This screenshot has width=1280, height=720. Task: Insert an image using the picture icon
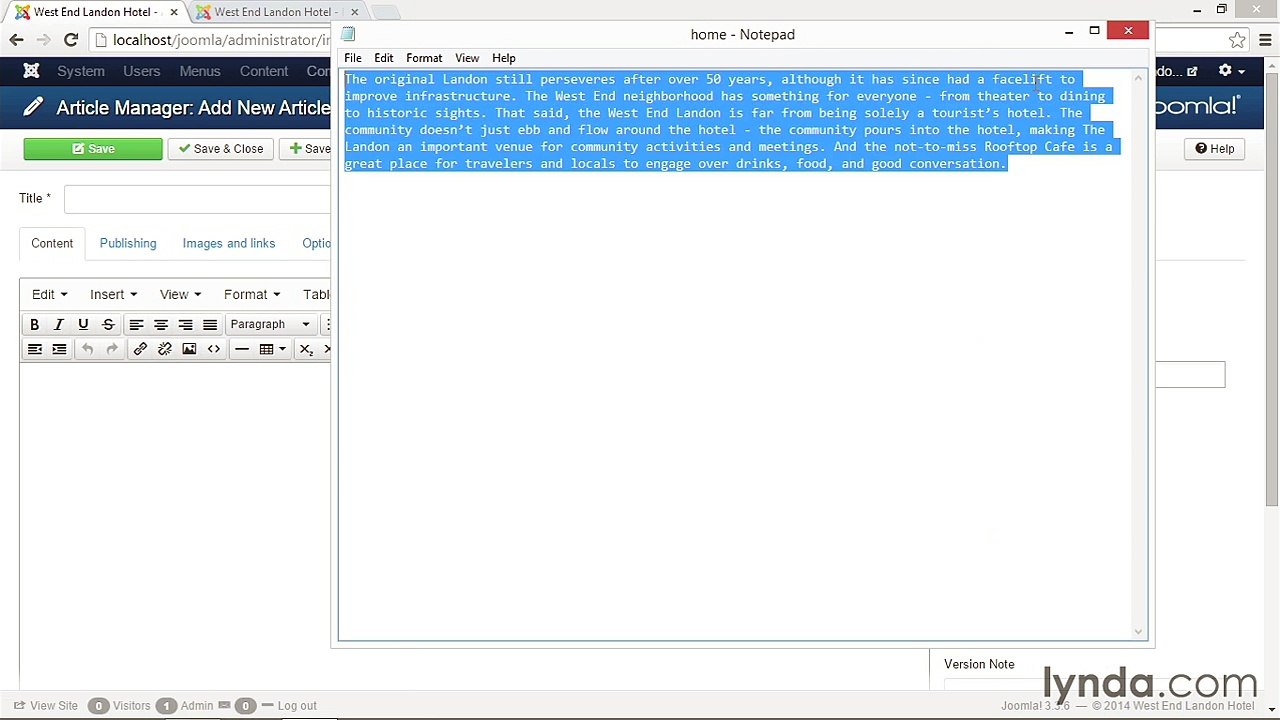[x=189, y=349]
